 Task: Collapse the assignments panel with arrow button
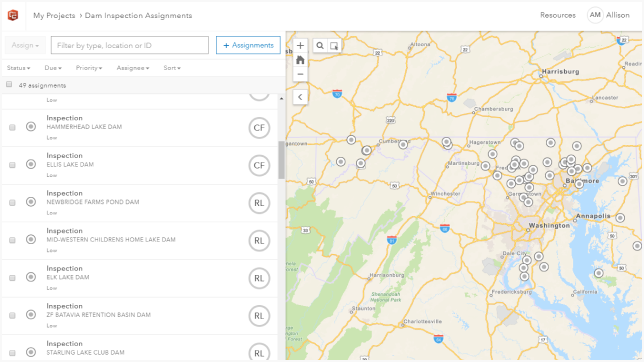click(x=300, y=97)
